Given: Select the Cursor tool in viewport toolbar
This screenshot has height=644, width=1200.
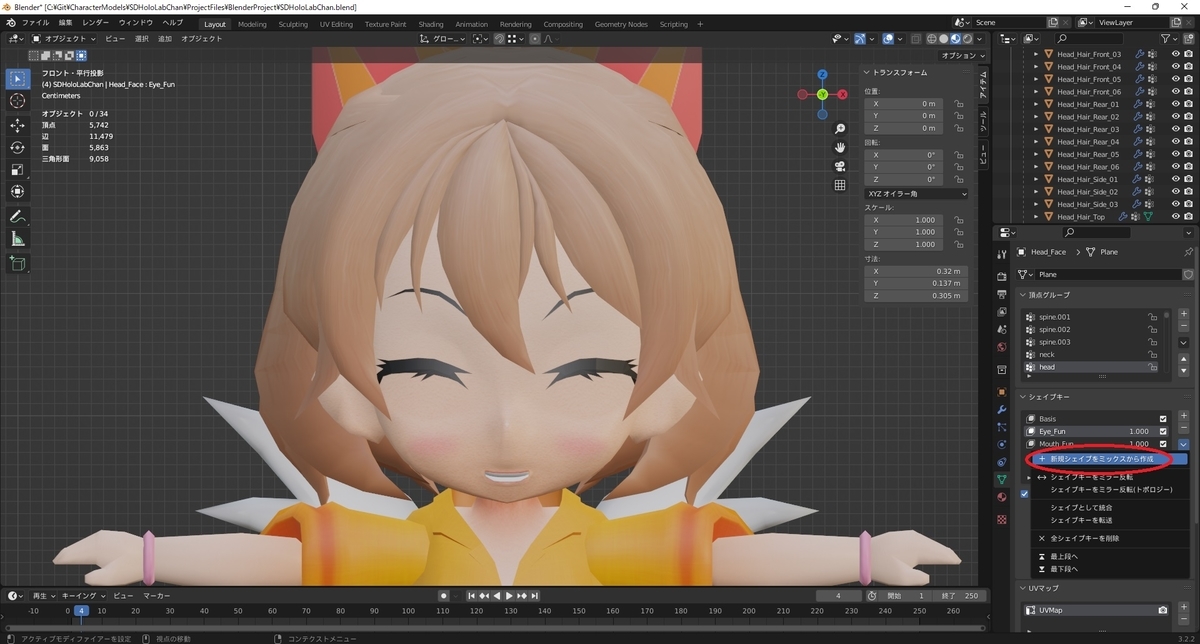Looking at the screenshot, I should pyautogui.click(x=17, y=101).
